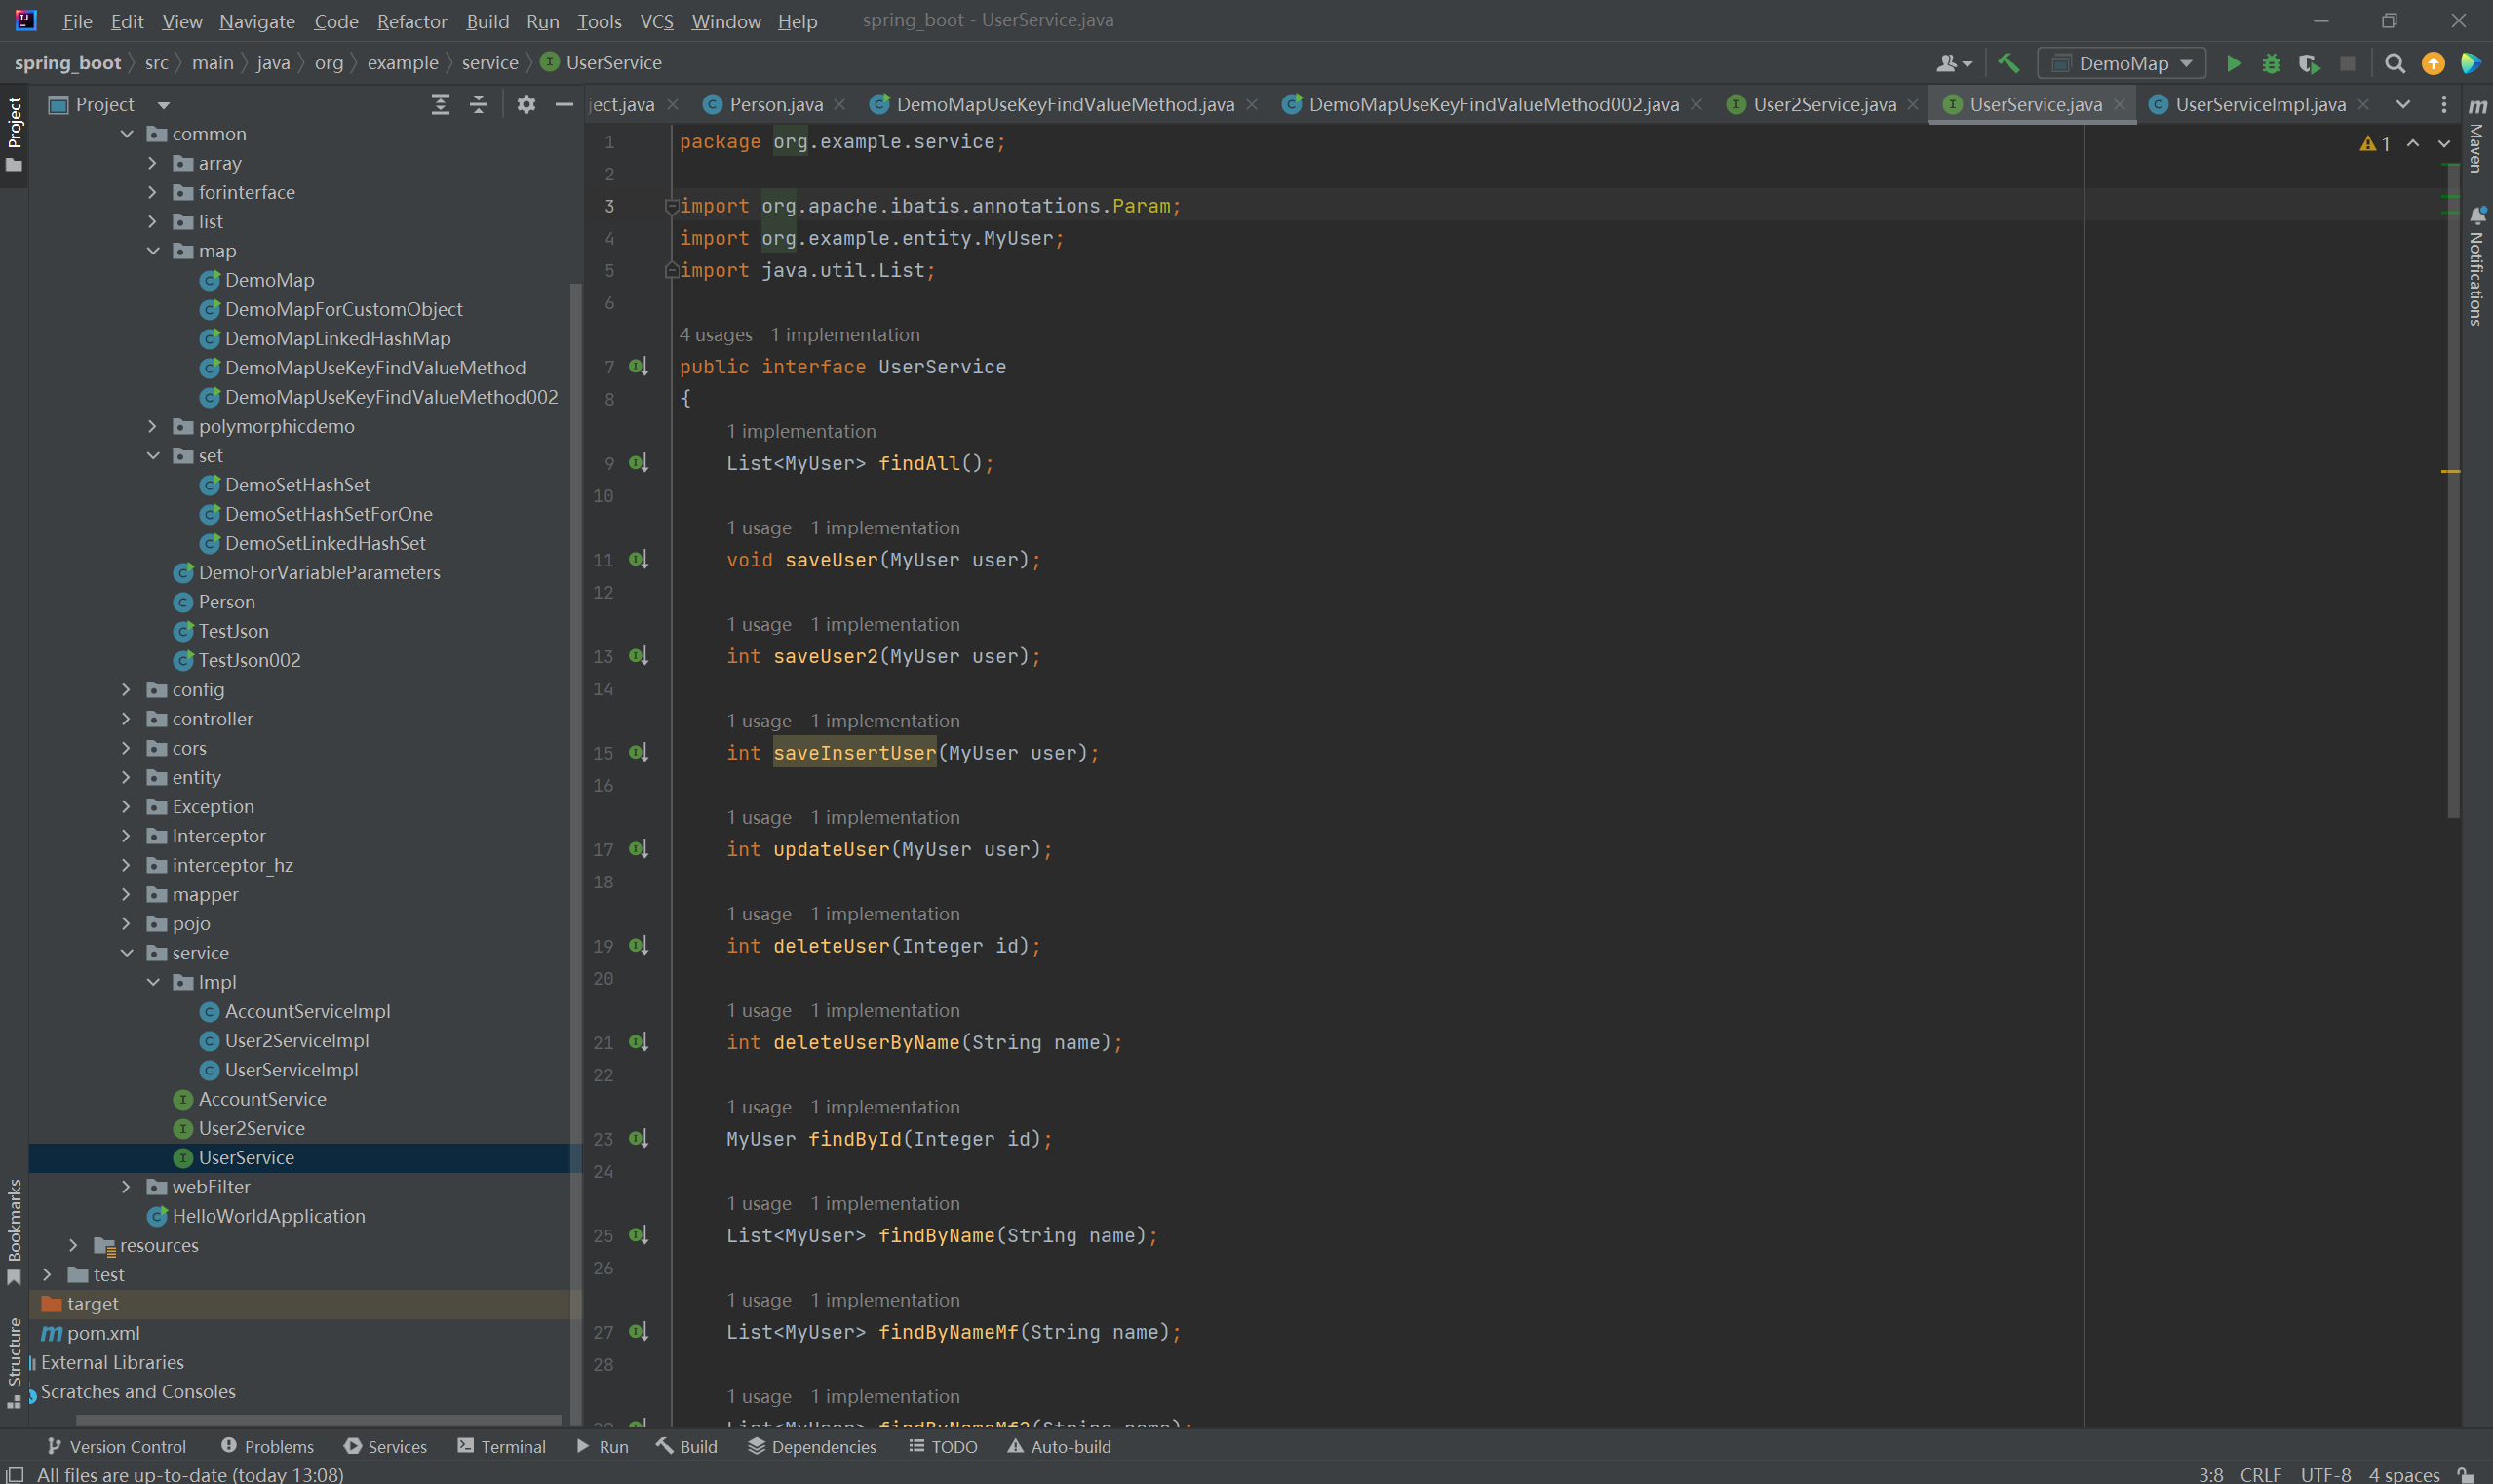Collapse the map folder
This screenshot has width=2493, height=1484.
pyautogui.click(x=153, y=251)
